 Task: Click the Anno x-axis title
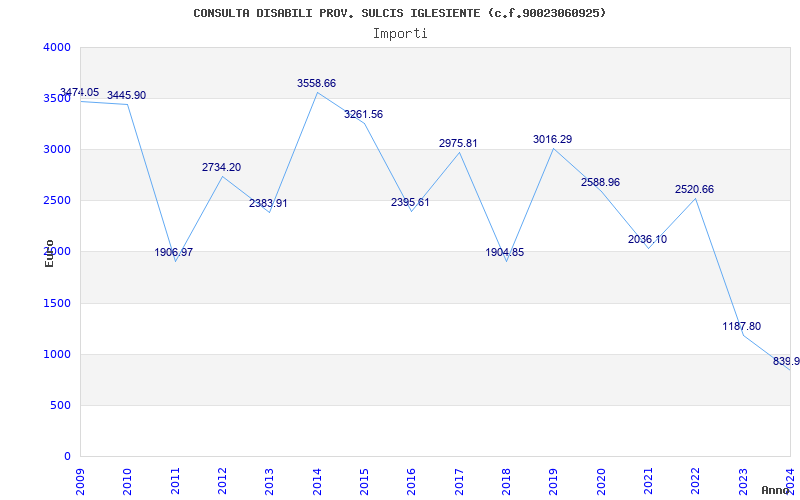point(776,490)
